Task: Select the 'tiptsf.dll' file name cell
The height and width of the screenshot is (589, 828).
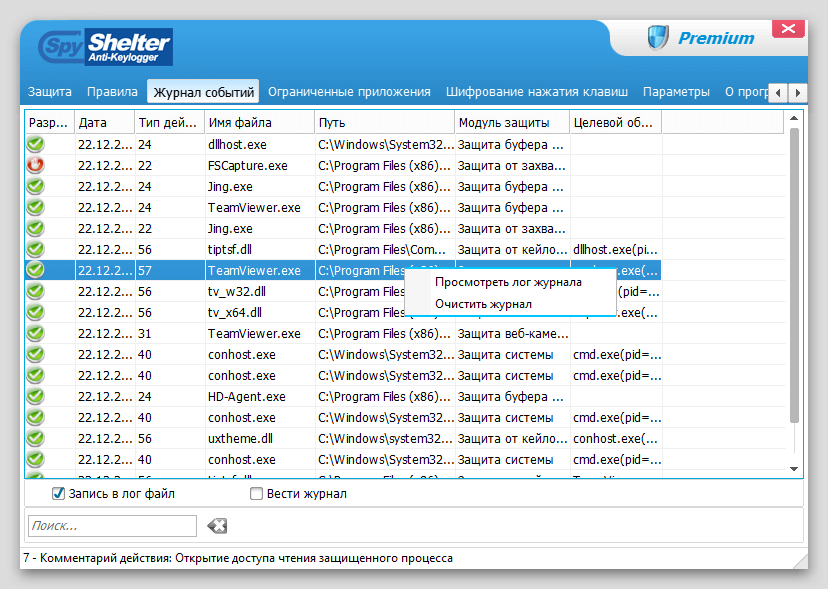Action: pyautogui.click(x=230, y=249)
